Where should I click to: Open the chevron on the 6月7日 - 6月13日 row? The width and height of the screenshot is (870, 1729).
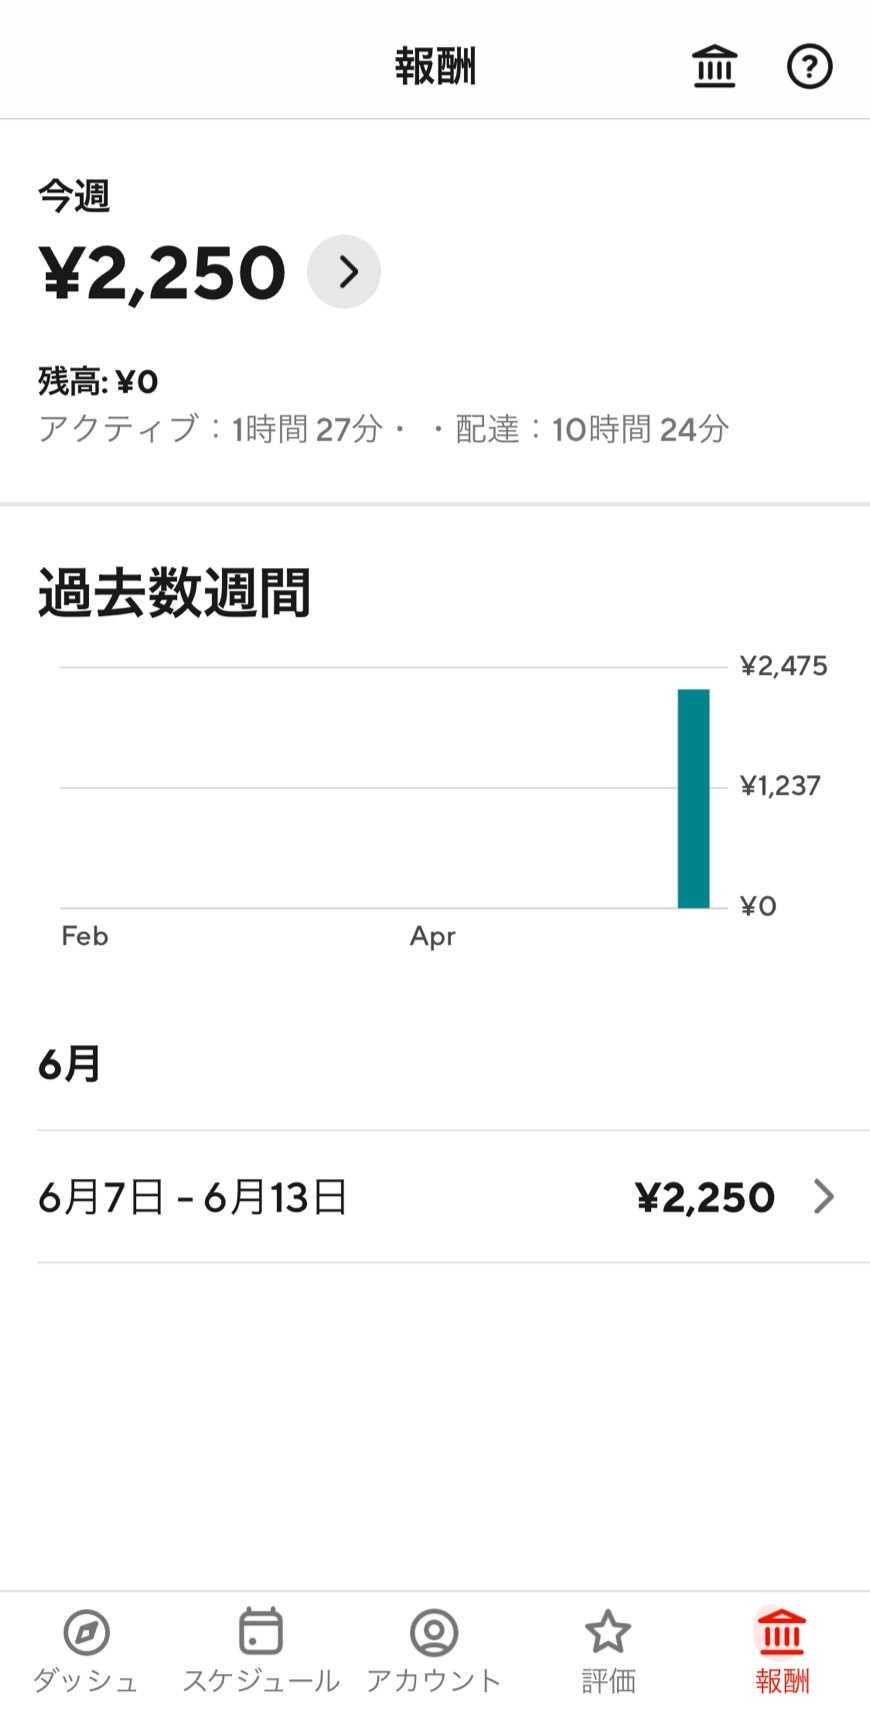pyautogui.click(x=823, y=1196)
